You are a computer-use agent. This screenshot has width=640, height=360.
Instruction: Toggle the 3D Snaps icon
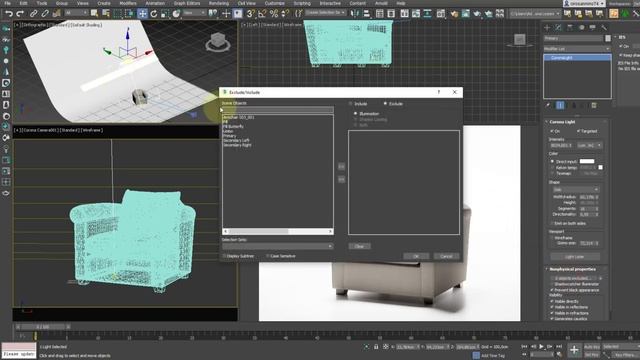(251, 13)
